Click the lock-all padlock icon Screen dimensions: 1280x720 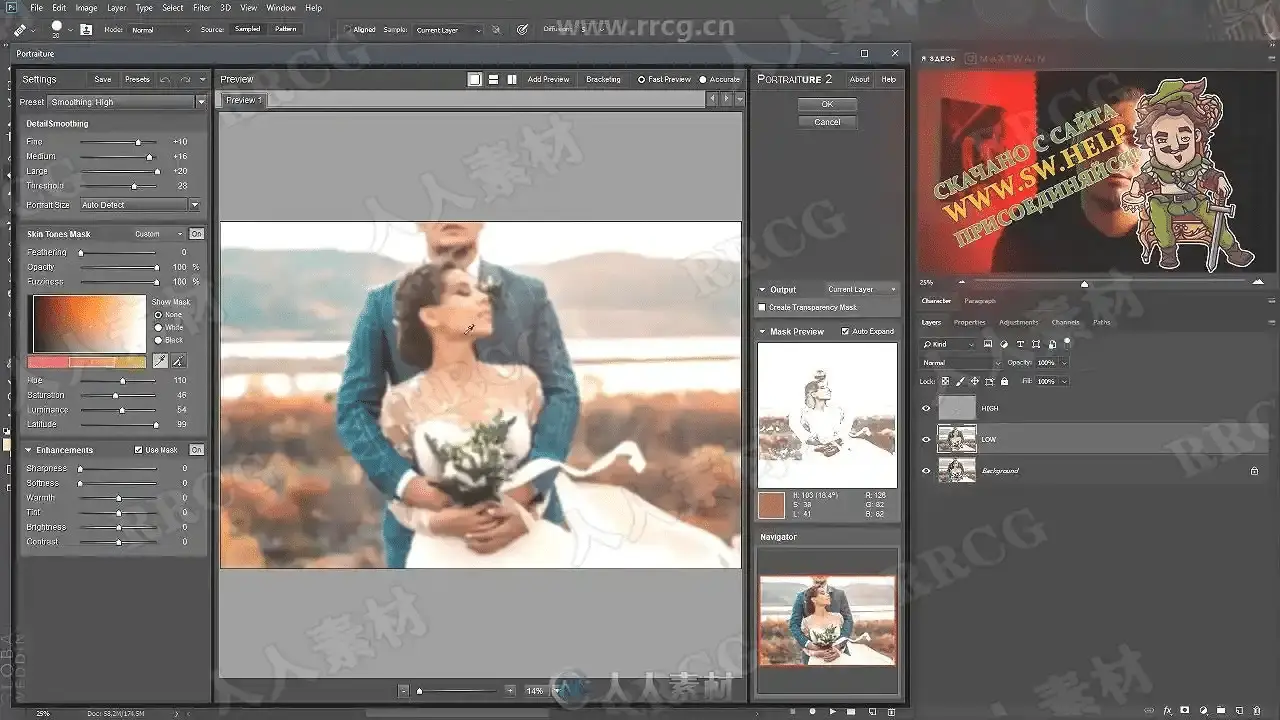pyautogui.click(x=1004, y=381)
